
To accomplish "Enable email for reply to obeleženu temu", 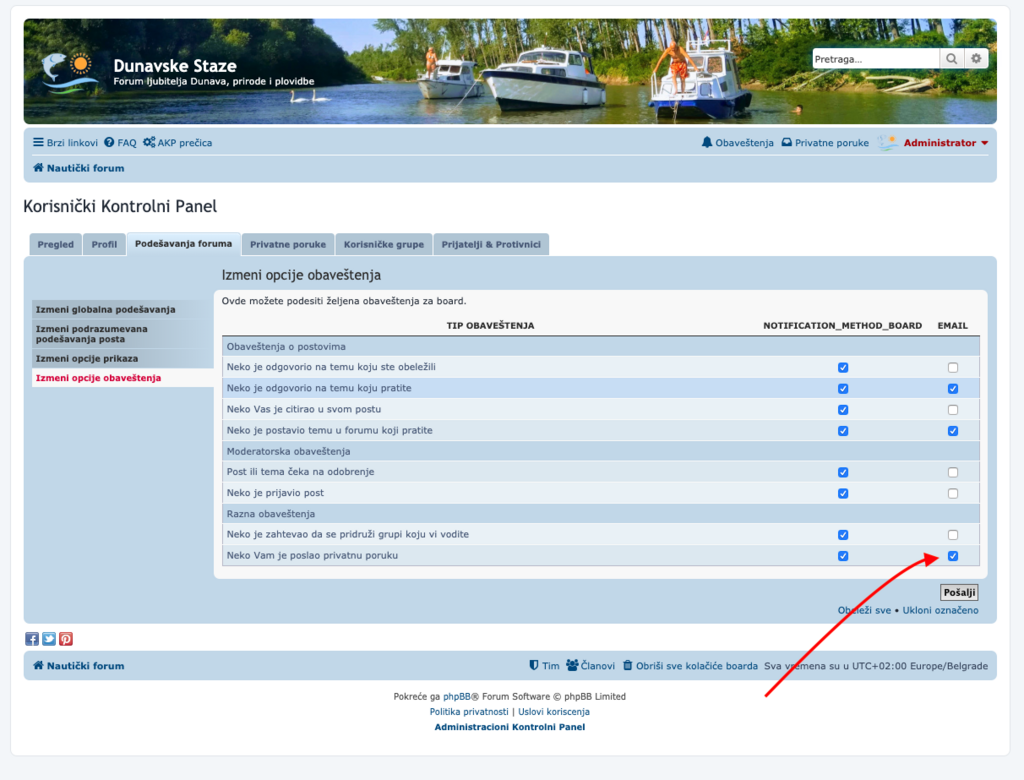I will 953,368.
